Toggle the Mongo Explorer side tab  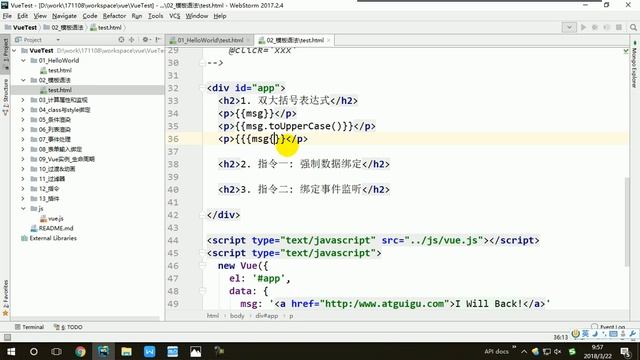(x=634, y=65)
